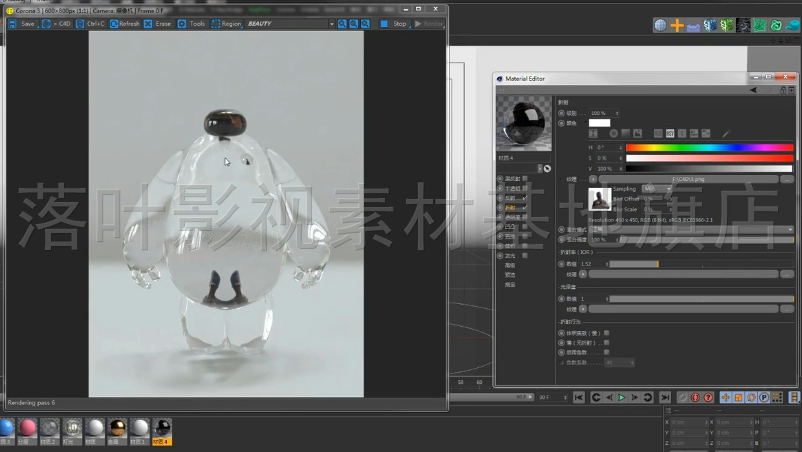Click the texture preview thumbnail
Screen dimensions: 802x452
tap(599, 199)
